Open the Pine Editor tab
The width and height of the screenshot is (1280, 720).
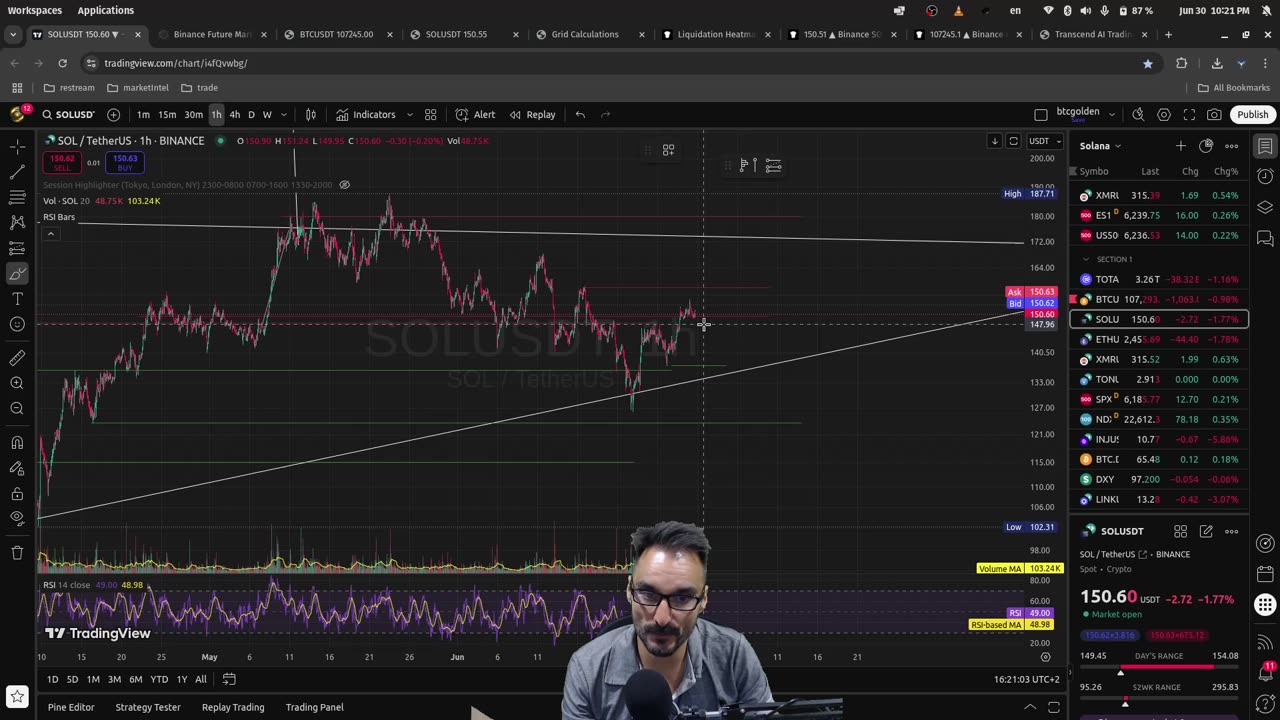(71, 707)
